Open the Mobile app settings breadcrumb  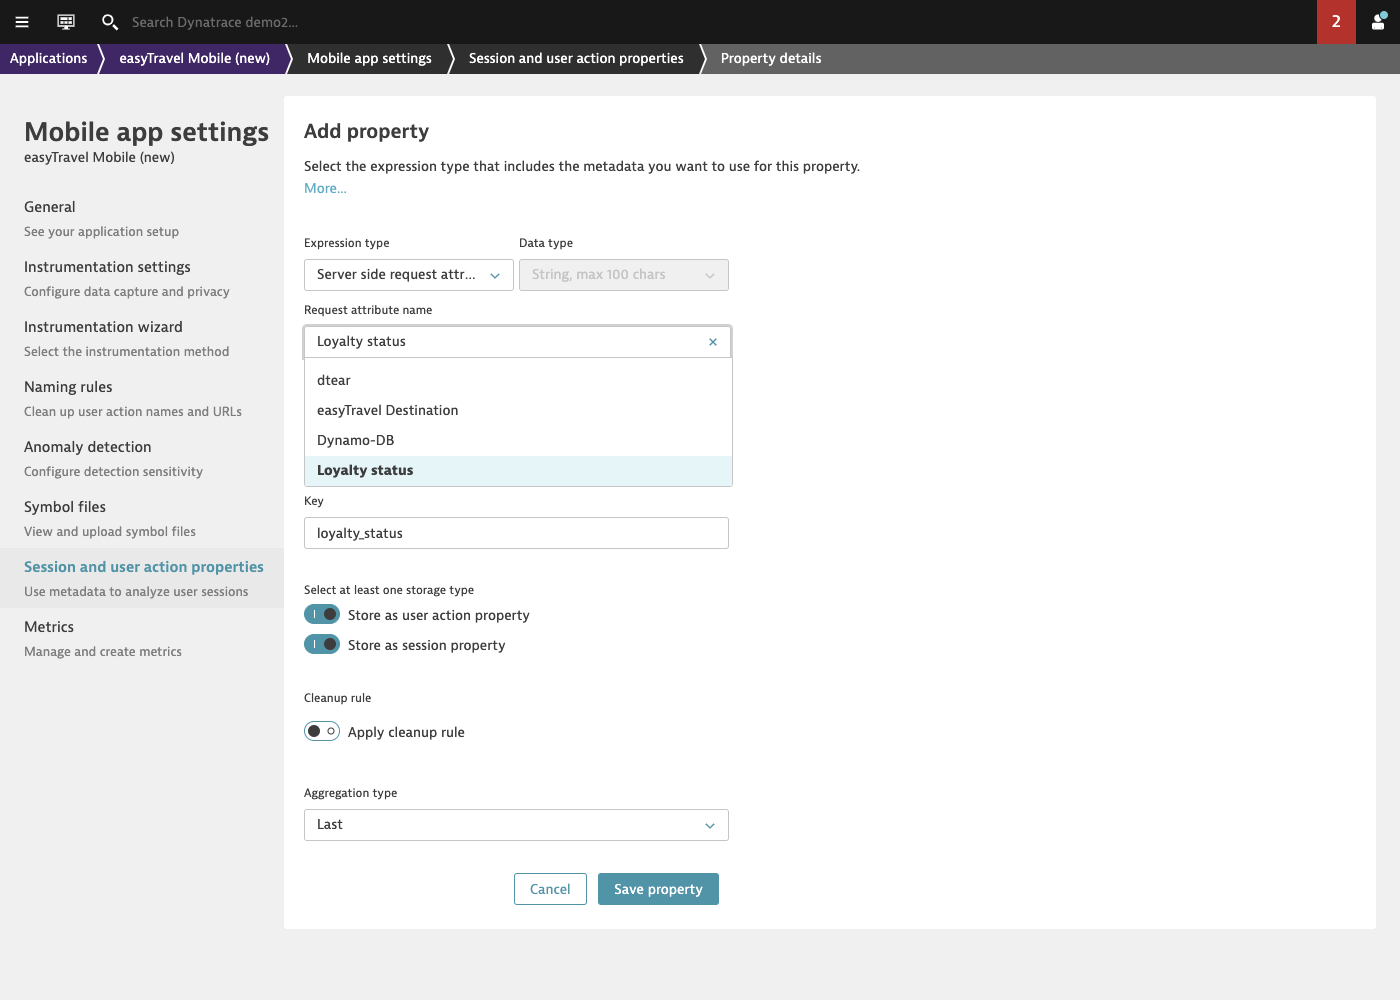click(369, 58)
